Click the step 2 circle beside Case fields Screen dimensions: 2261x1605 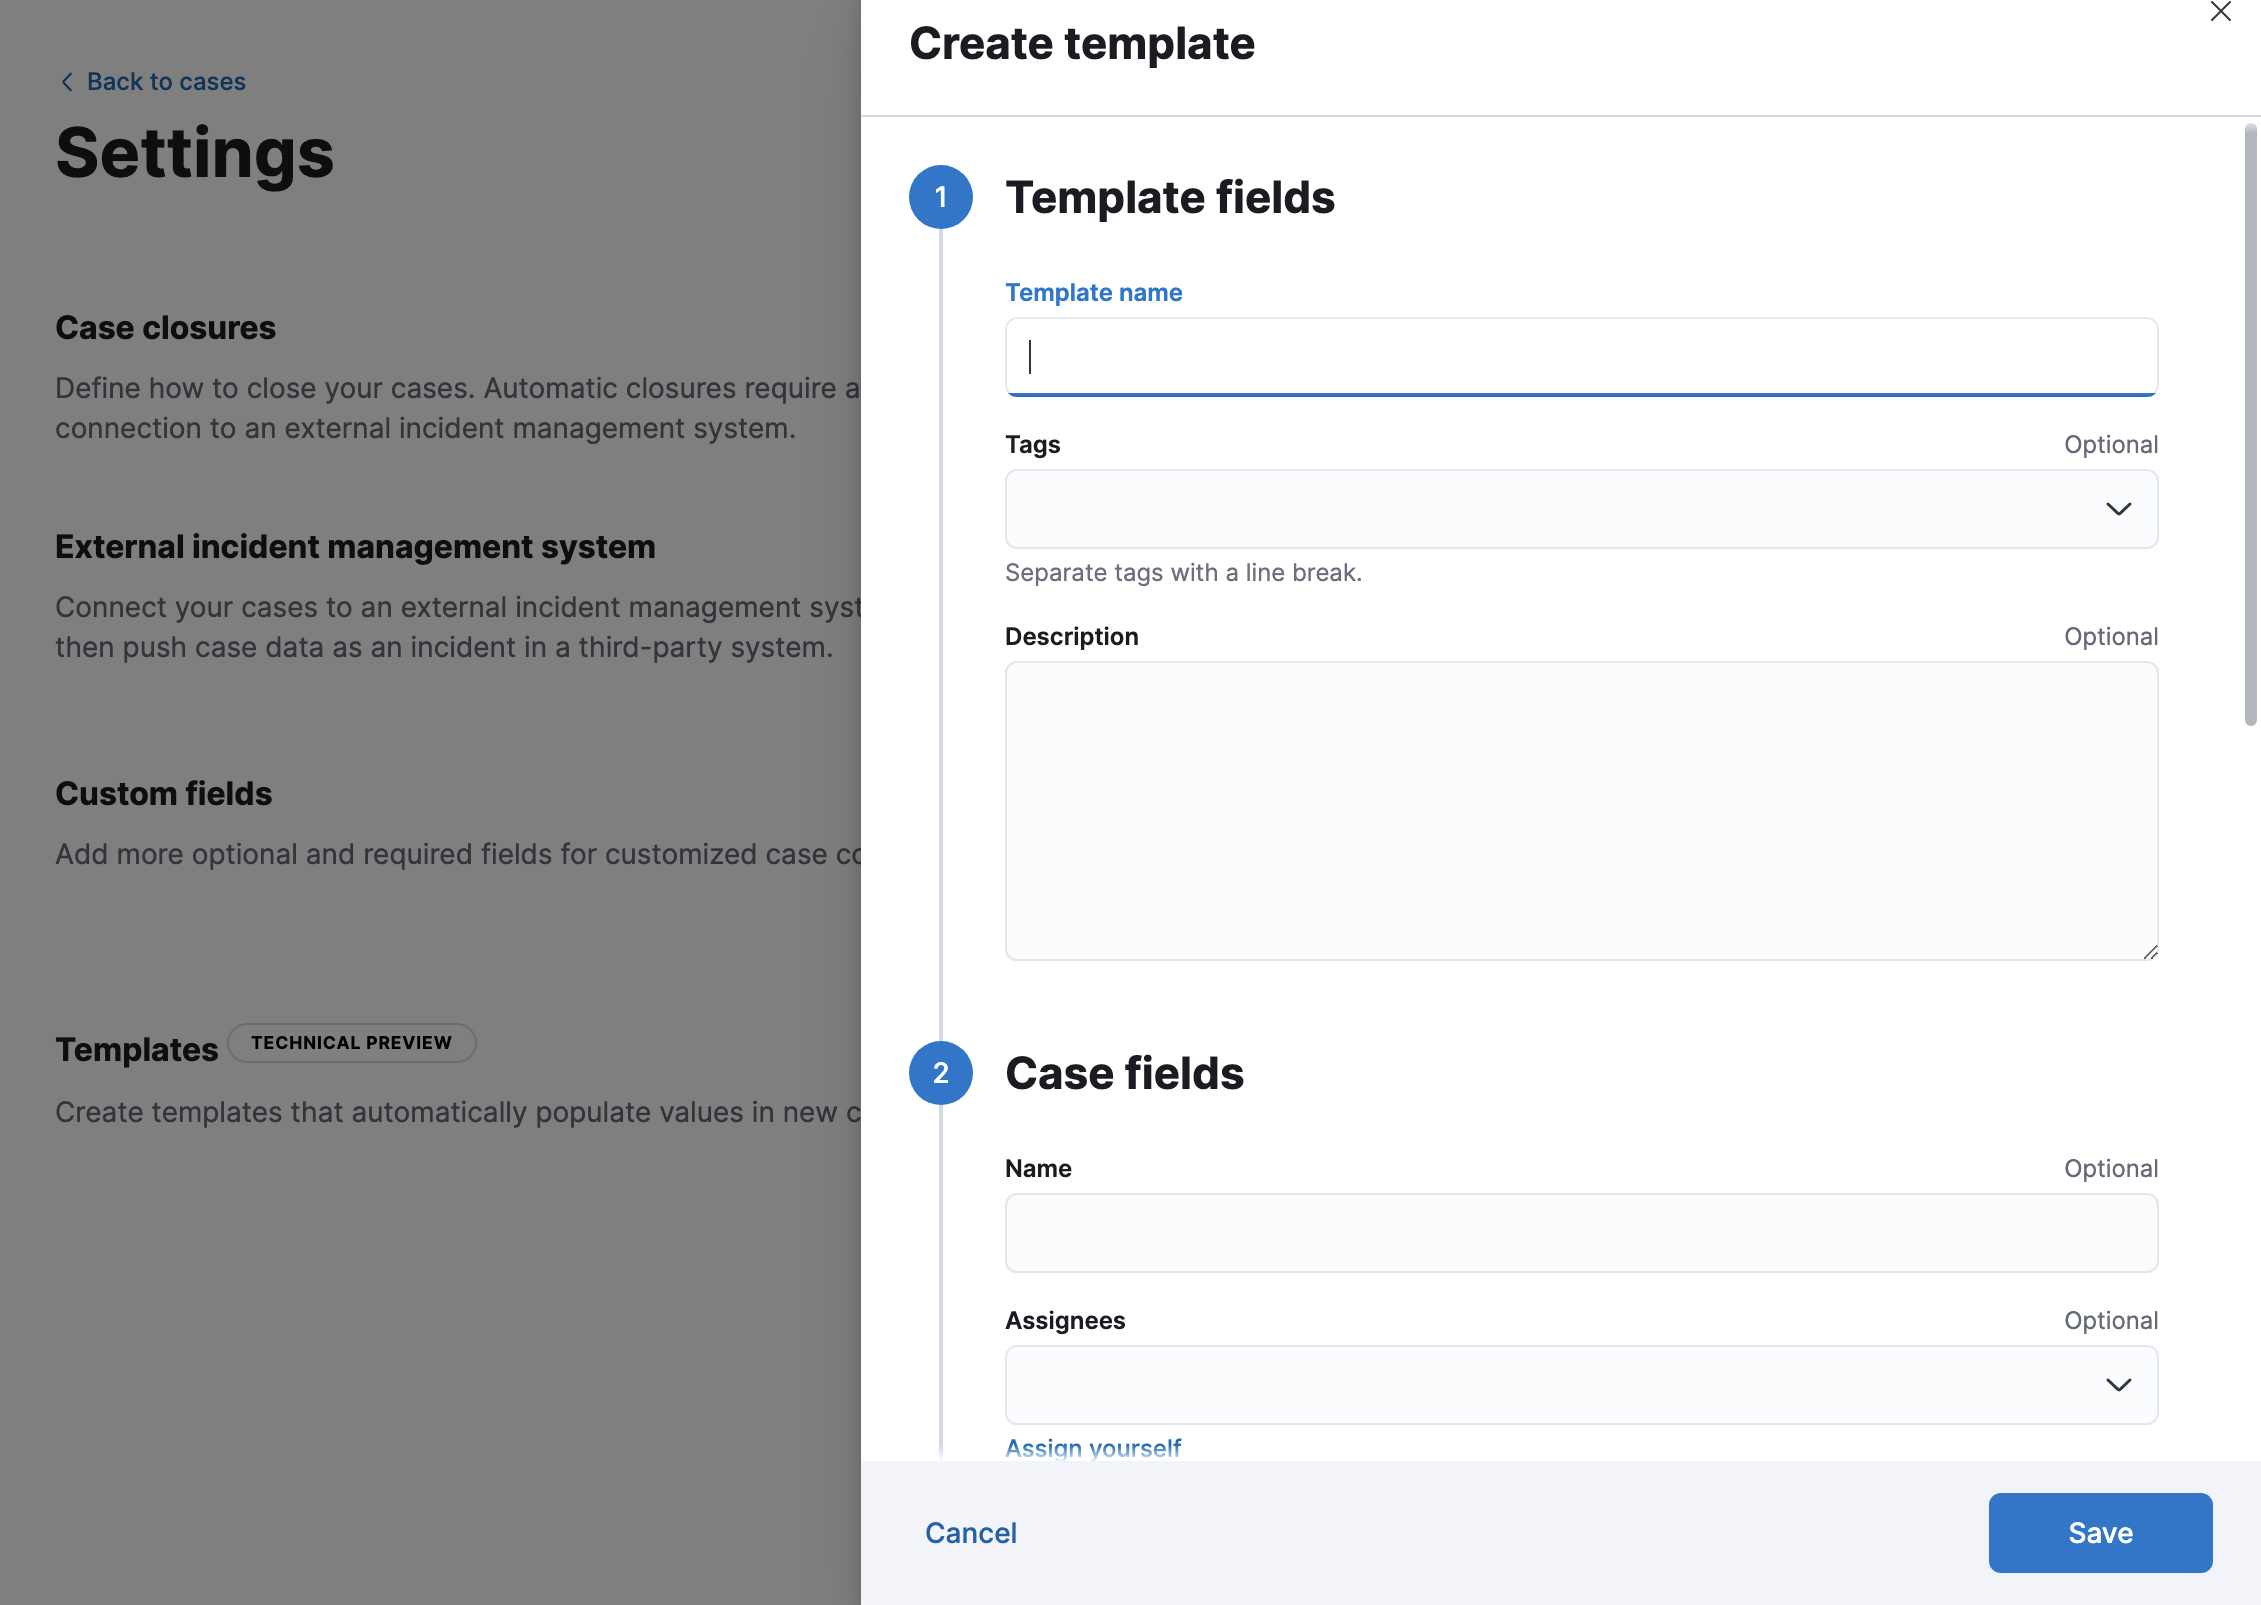(940, 1073)
